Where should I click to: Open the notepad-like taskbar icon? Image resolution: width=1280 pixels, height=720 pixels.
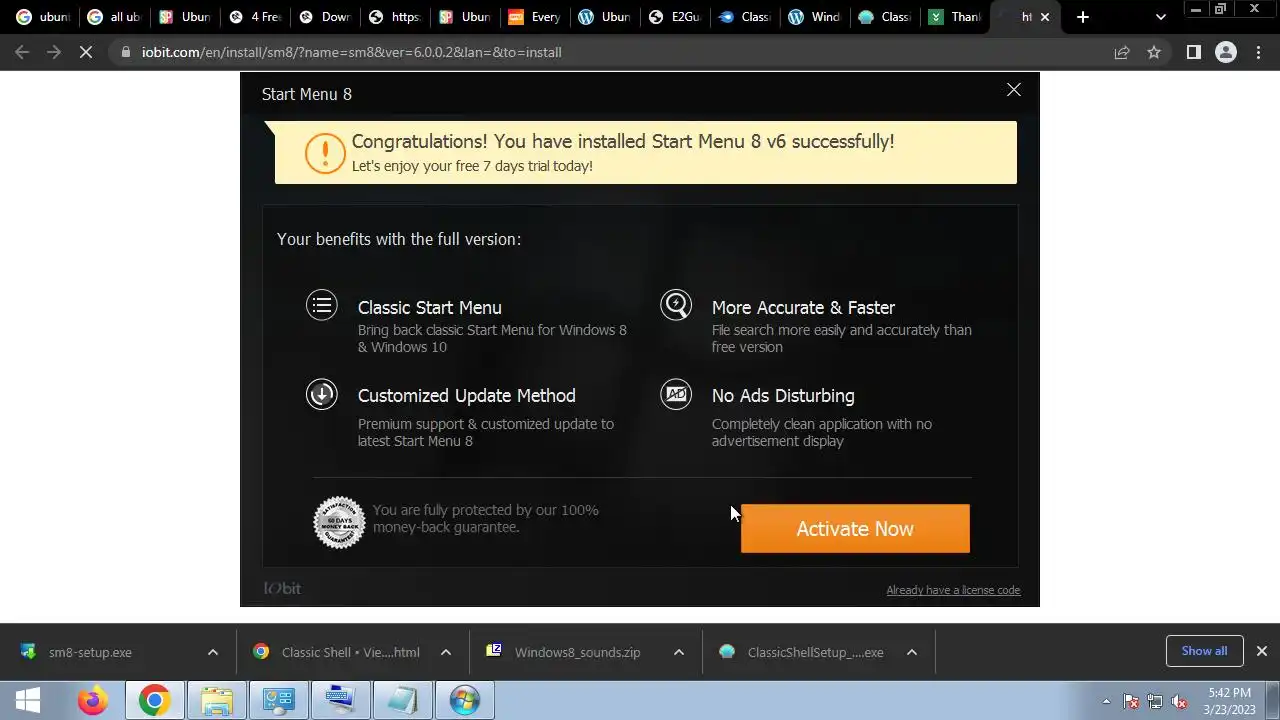(402, 701)
